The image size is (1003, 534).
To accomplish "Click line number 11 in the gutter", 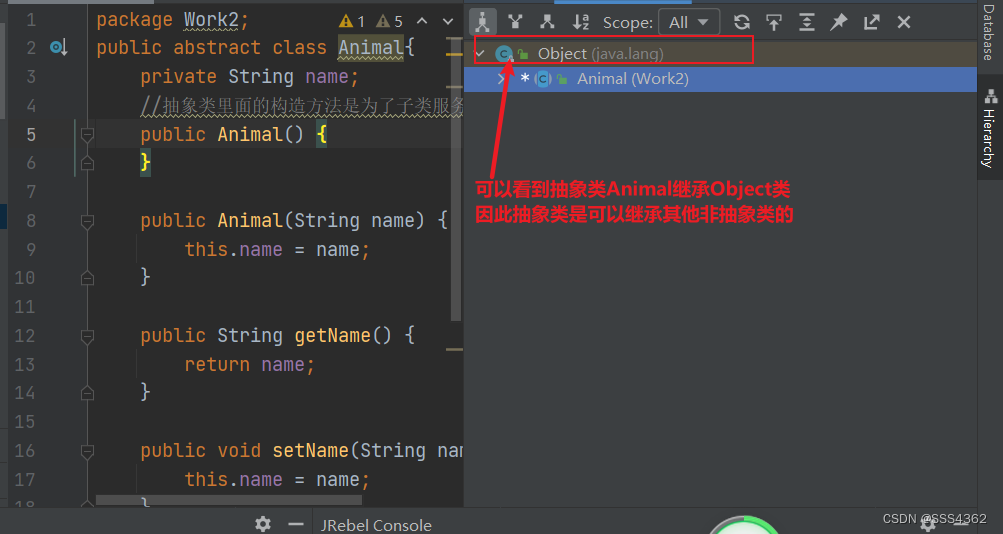I will coord(24,307).
